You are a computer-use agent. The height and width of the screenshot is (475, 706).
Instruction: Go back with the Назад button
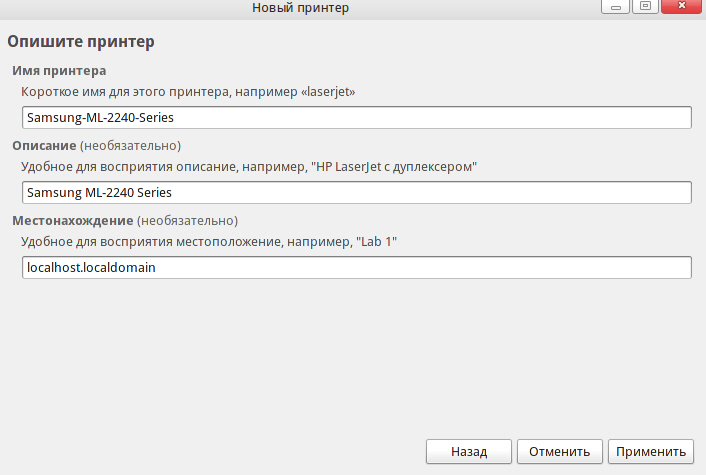coord(469,451)
